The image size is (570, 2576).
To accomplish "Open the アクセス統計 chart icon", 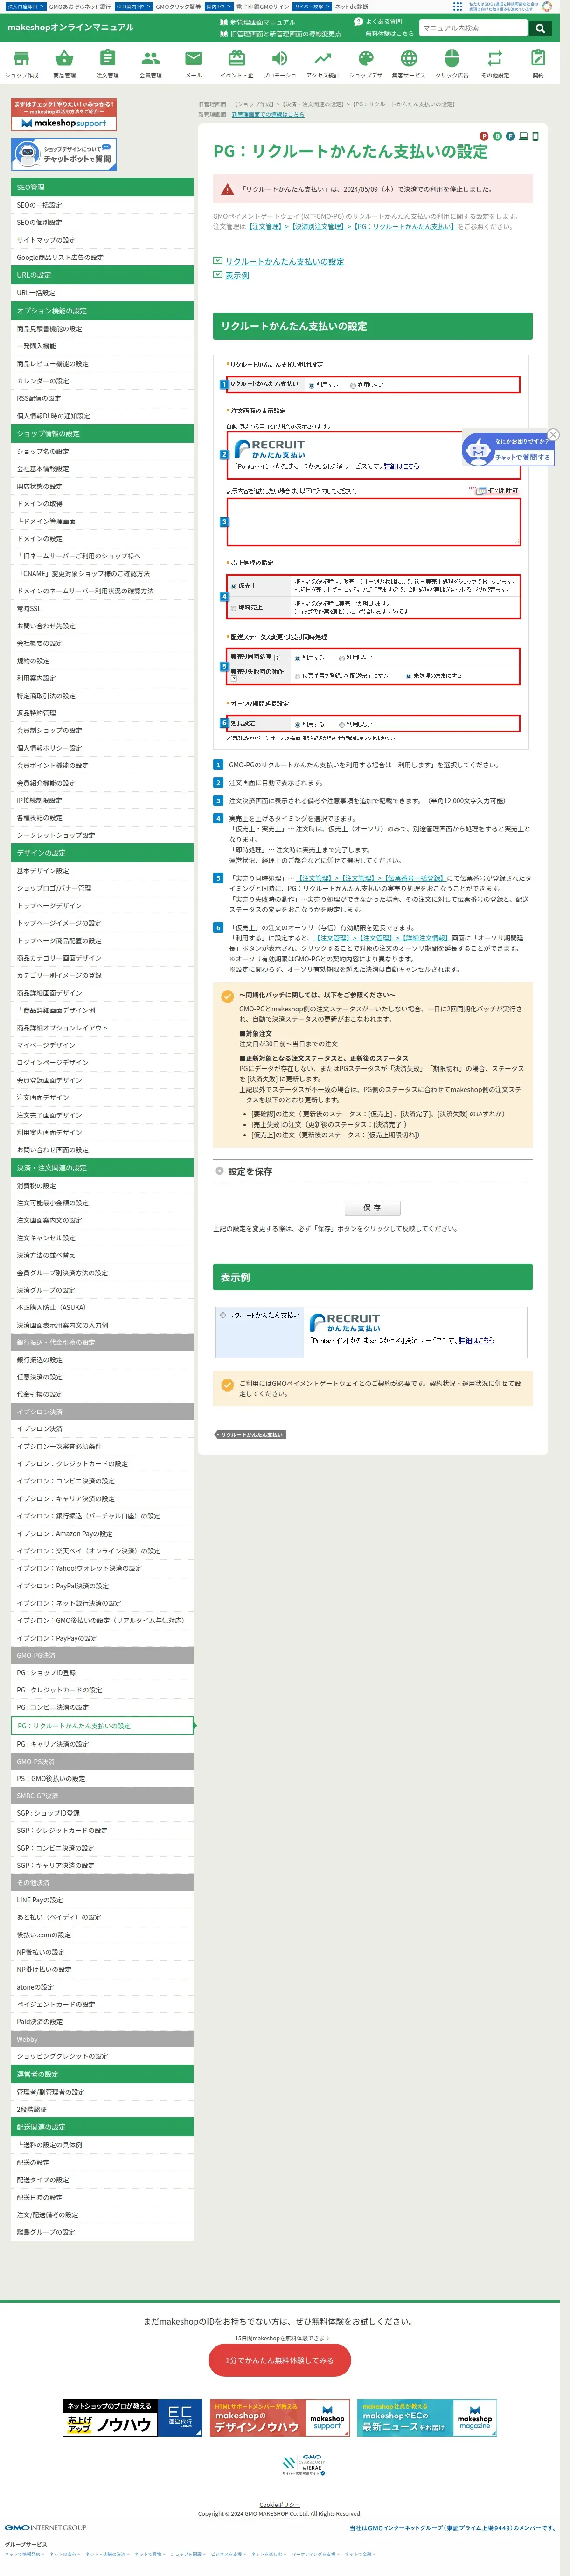I will coord(323,63).
